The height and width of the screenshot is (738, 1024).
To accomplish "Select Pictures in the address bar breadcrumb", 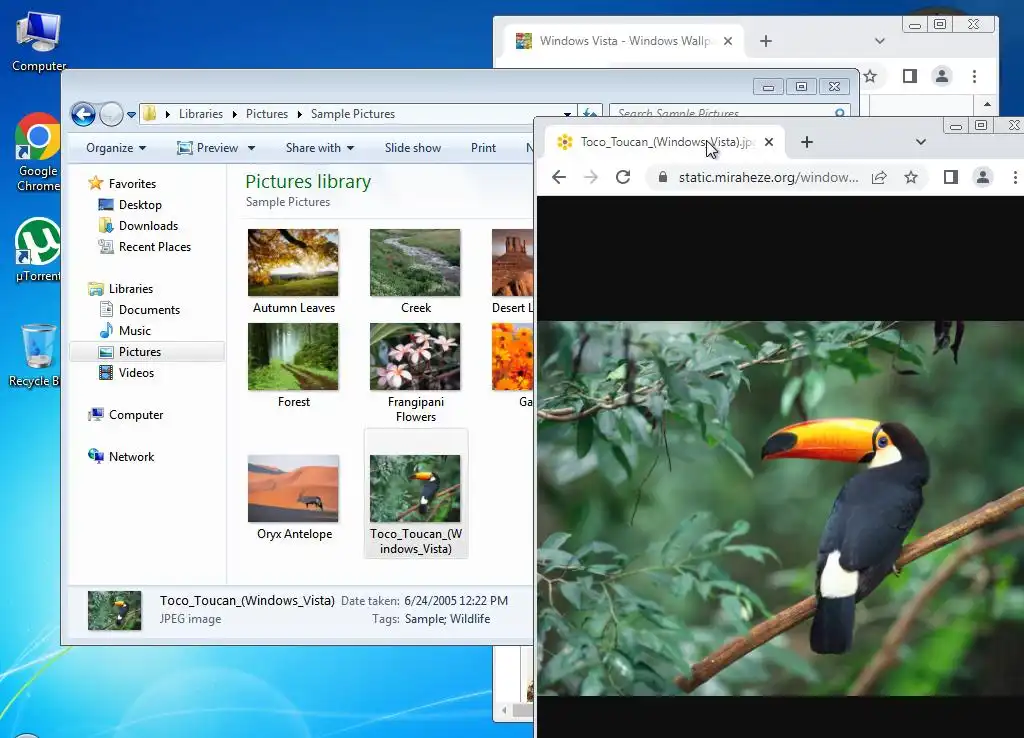I will (266, 114).
